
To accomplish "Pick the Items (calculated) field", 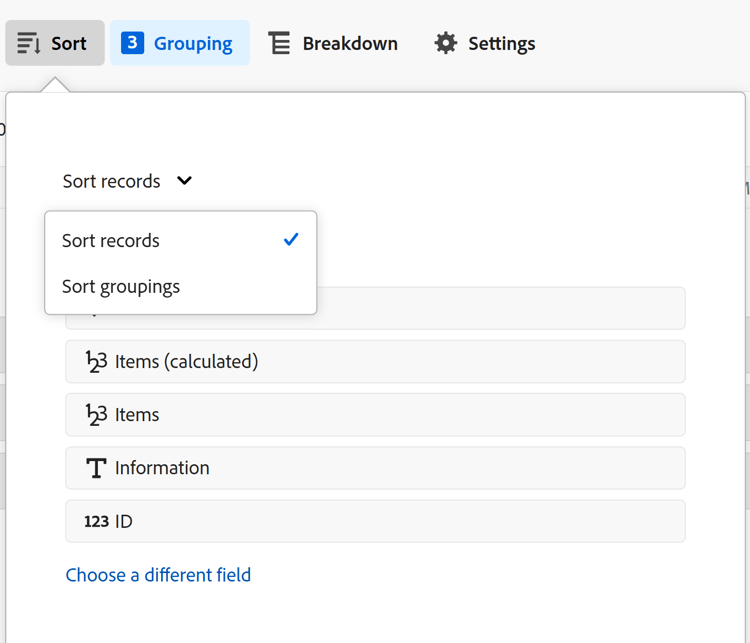I will point(375,362).
